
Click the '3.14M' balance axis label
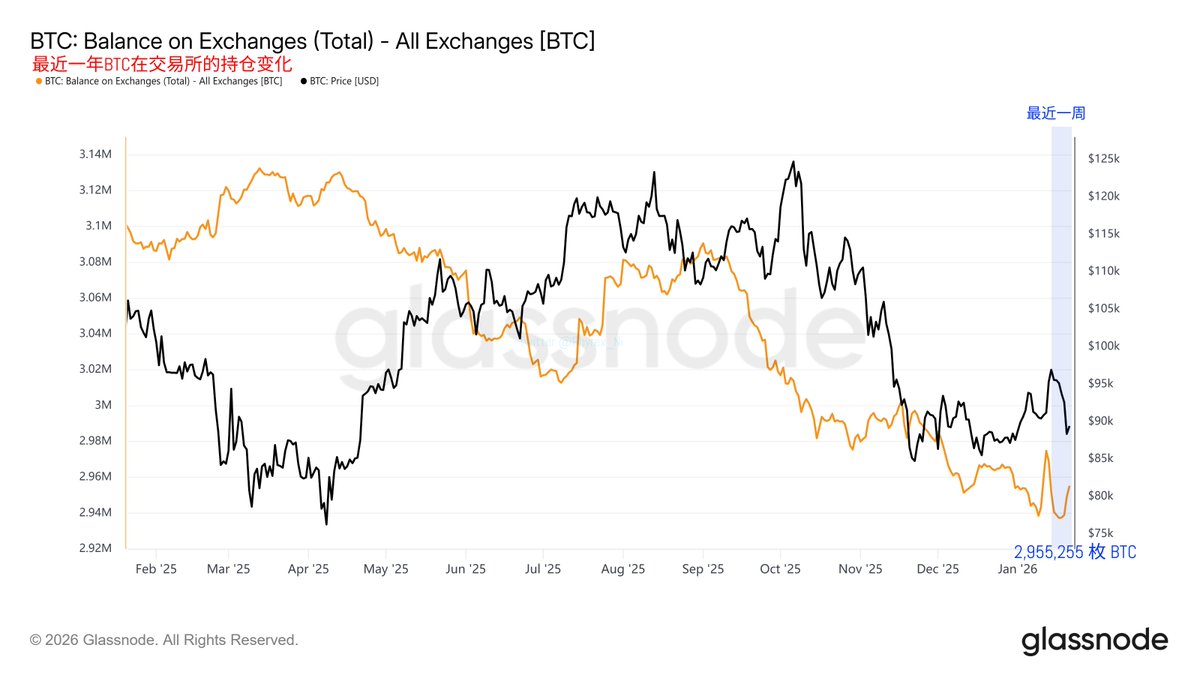97,155
